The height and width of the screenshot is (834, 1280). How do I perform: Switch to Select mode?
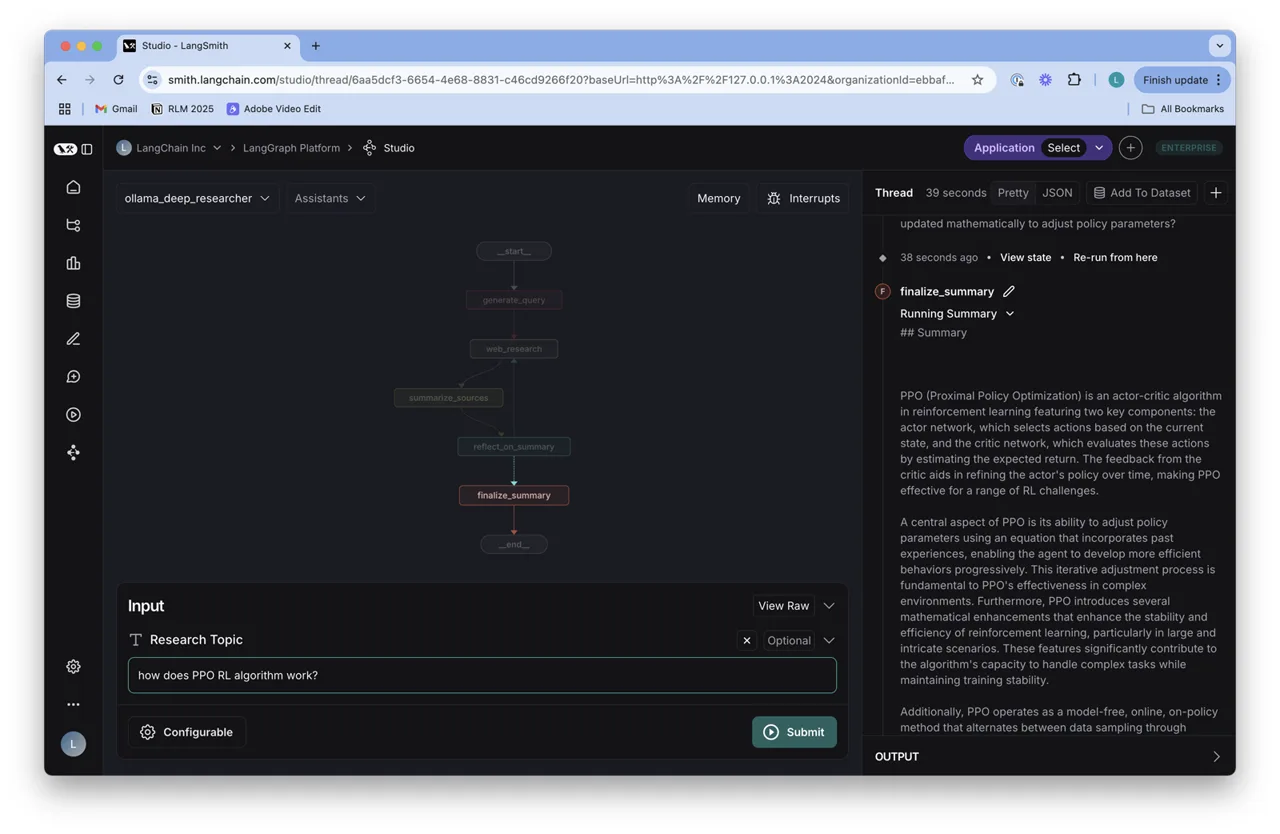click(1064, 148)
